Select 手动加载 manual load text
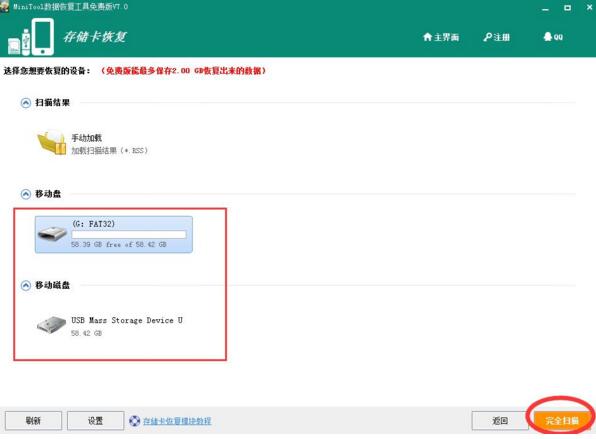The image size is (596, 439). 87,138
